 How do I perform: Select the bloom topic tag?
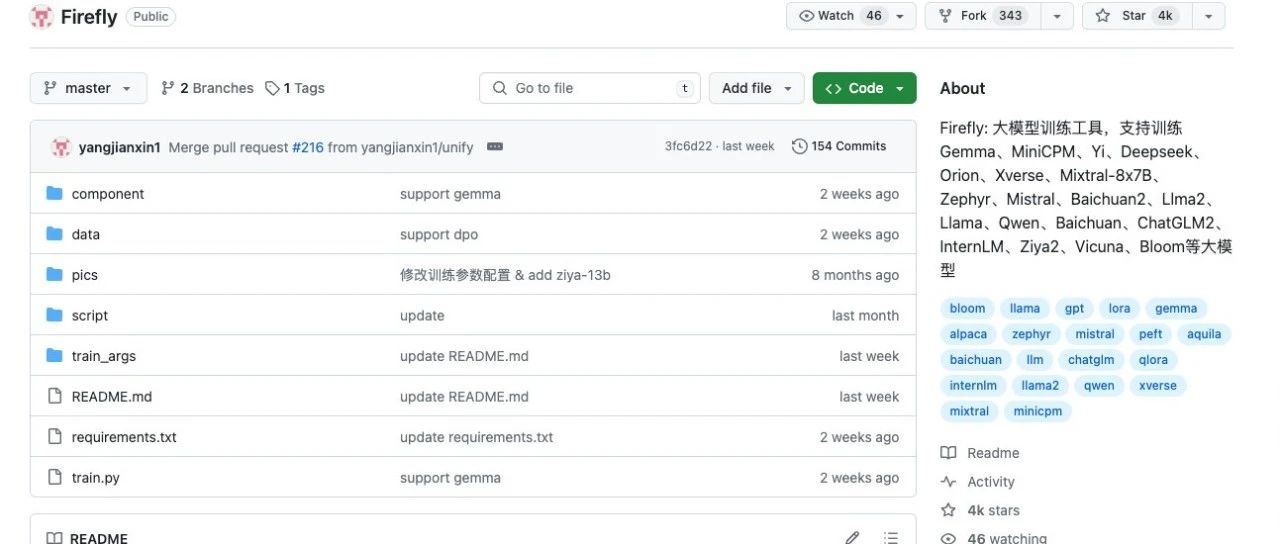coord(967,308)
